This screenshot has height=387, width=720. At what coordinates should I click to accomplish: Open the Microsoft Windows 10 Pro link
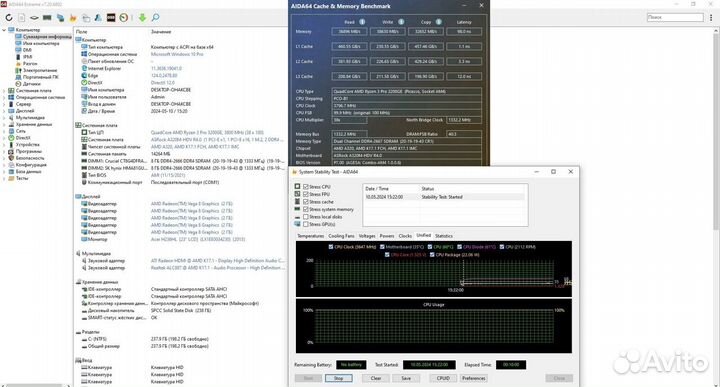click(177, 54)
